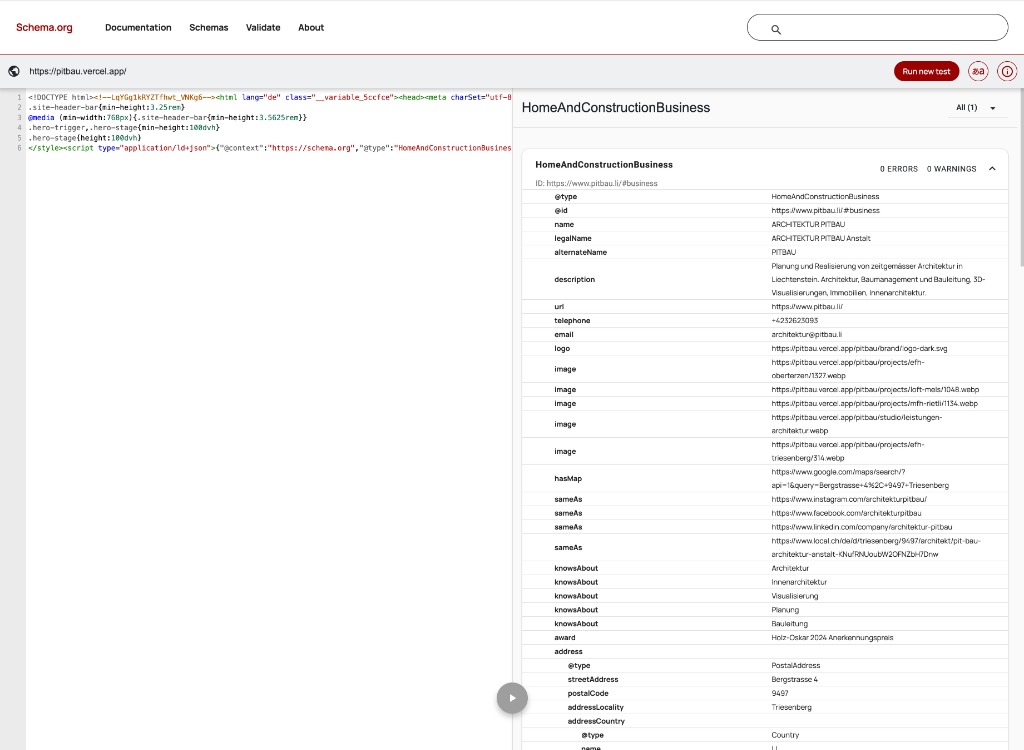Select the telephone row in results

pos(765,321)
